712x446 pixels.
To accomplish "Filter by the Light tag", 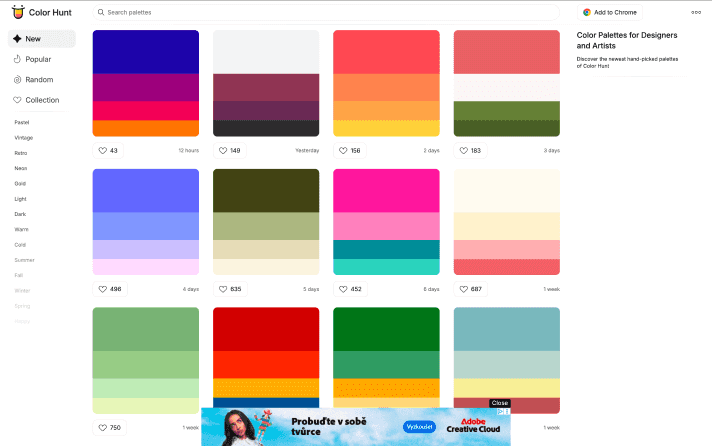I will [x=20, y=199].
